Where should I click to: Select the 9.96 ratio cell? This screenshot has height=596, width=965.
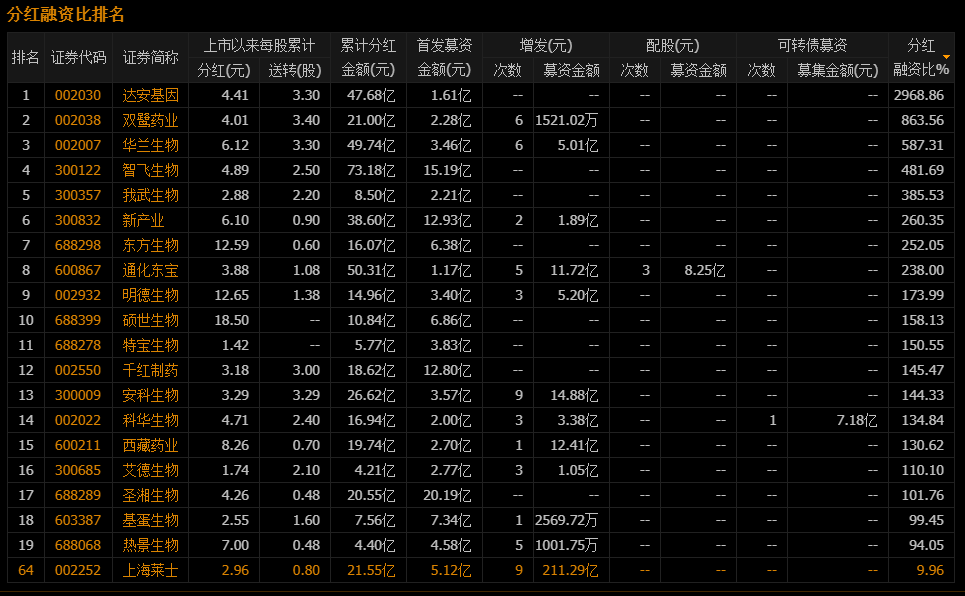930,570
